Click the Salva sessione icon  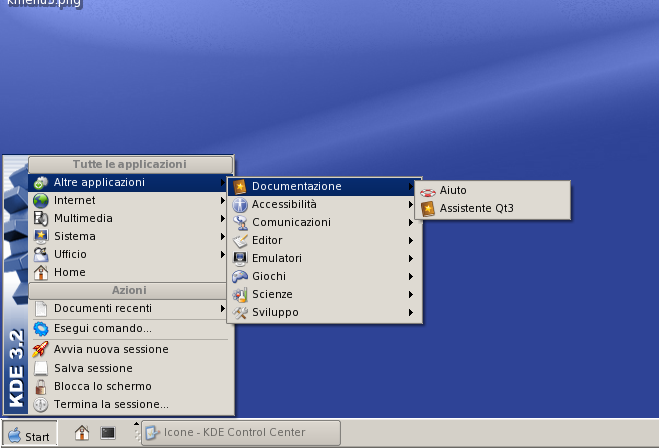click(41, 369)
